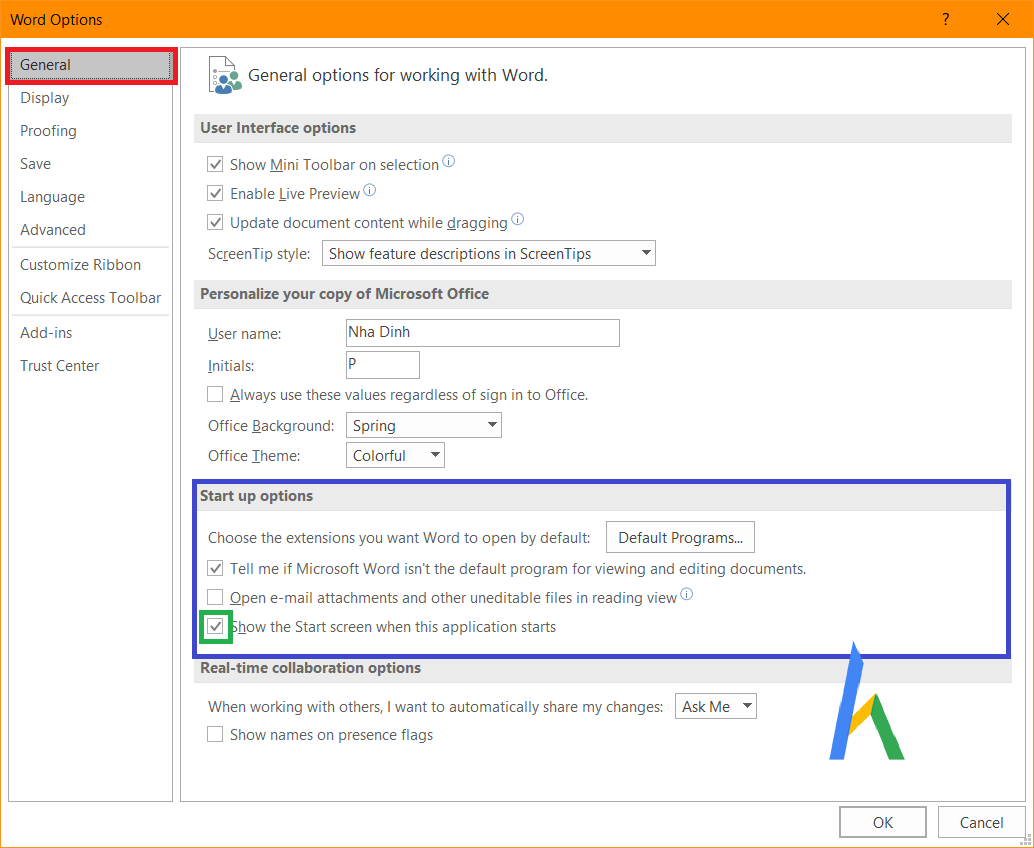Click info icon beside reading view option

(x=686, y=595)
